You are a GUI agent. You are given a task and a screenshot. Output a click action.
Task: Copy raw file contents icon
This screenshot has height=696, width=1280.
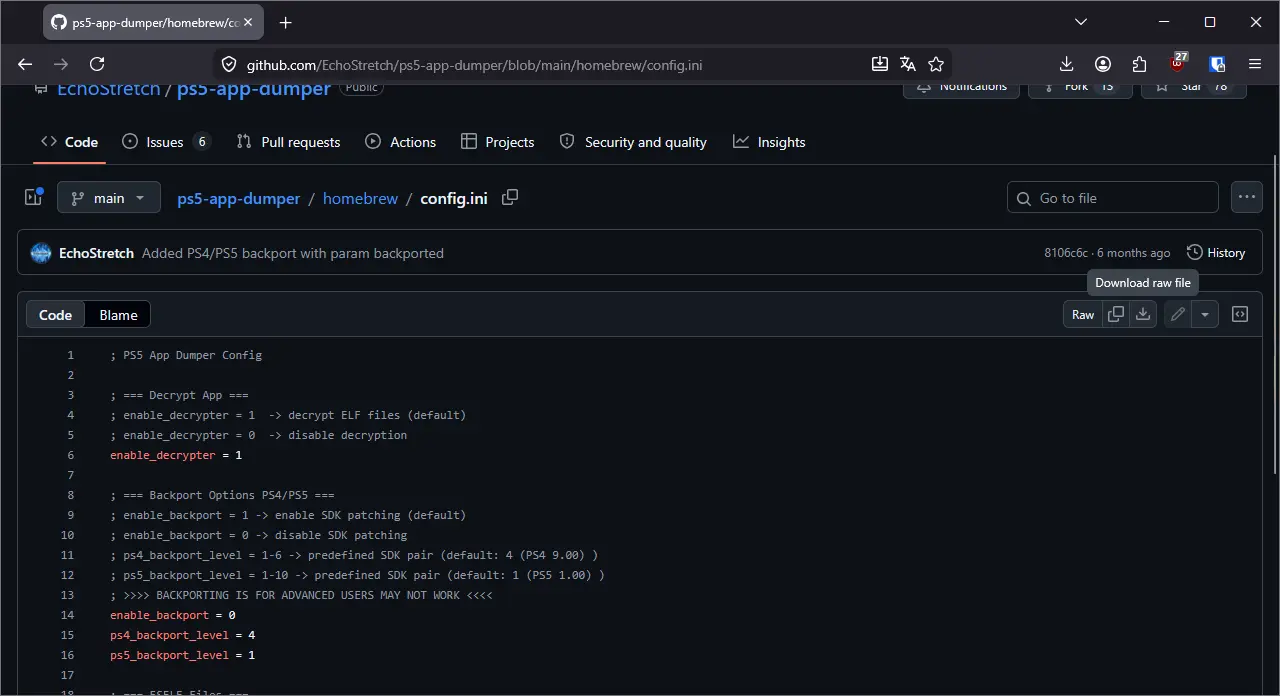[x=1116, y=314]
